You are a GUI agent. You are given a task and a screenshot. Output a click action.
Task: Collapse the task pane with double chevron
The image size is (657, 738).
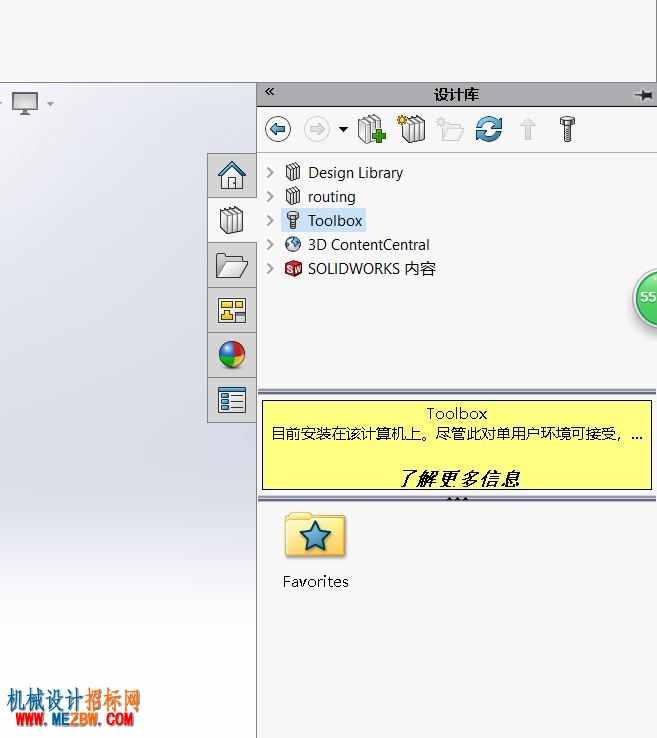(x=270, y=92)
